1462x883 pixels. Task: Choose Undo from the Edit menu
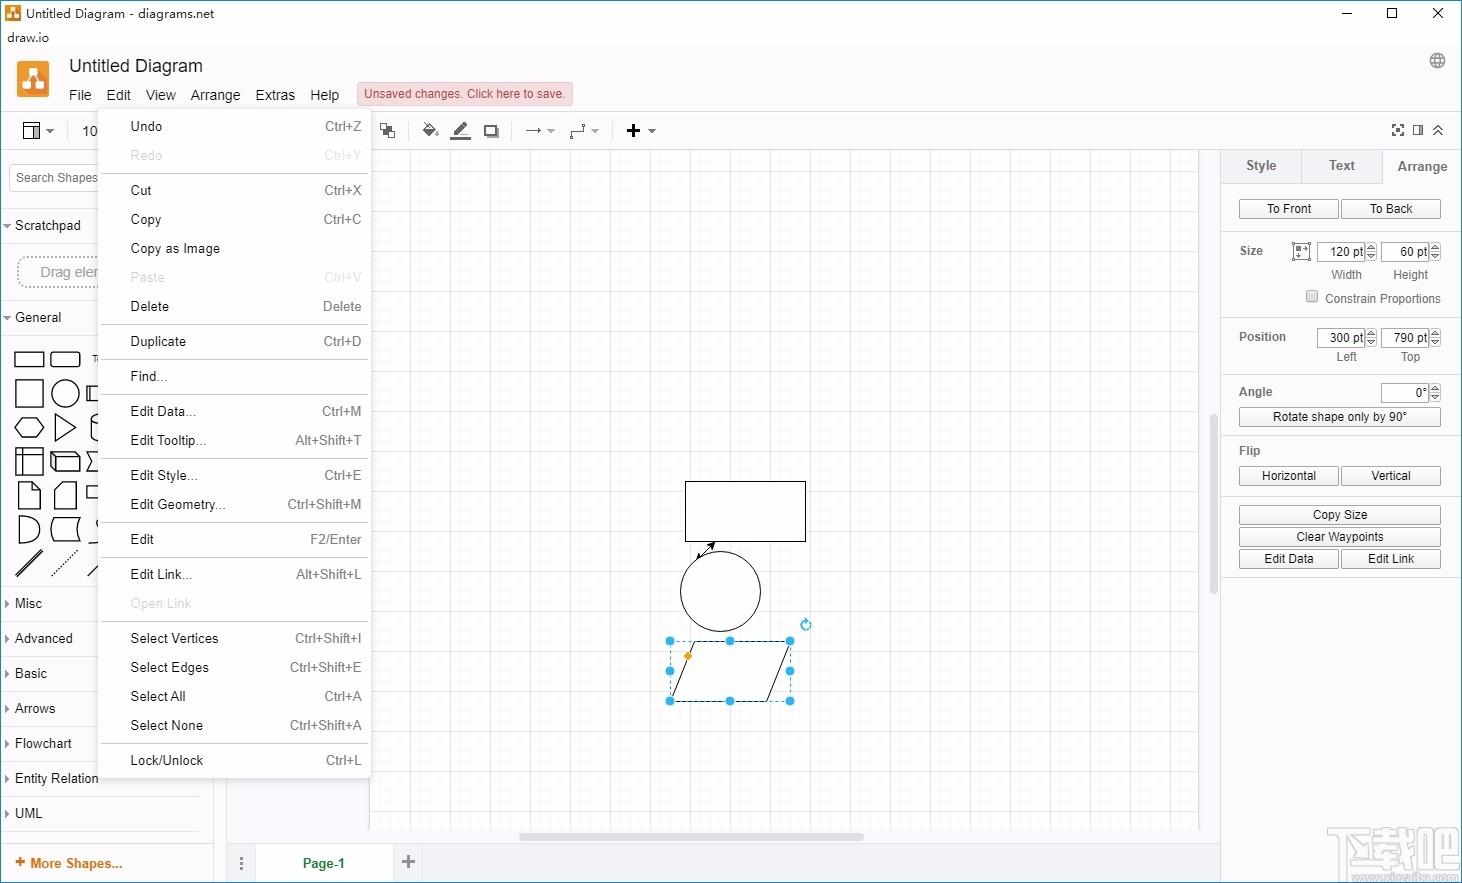(236, 127)
